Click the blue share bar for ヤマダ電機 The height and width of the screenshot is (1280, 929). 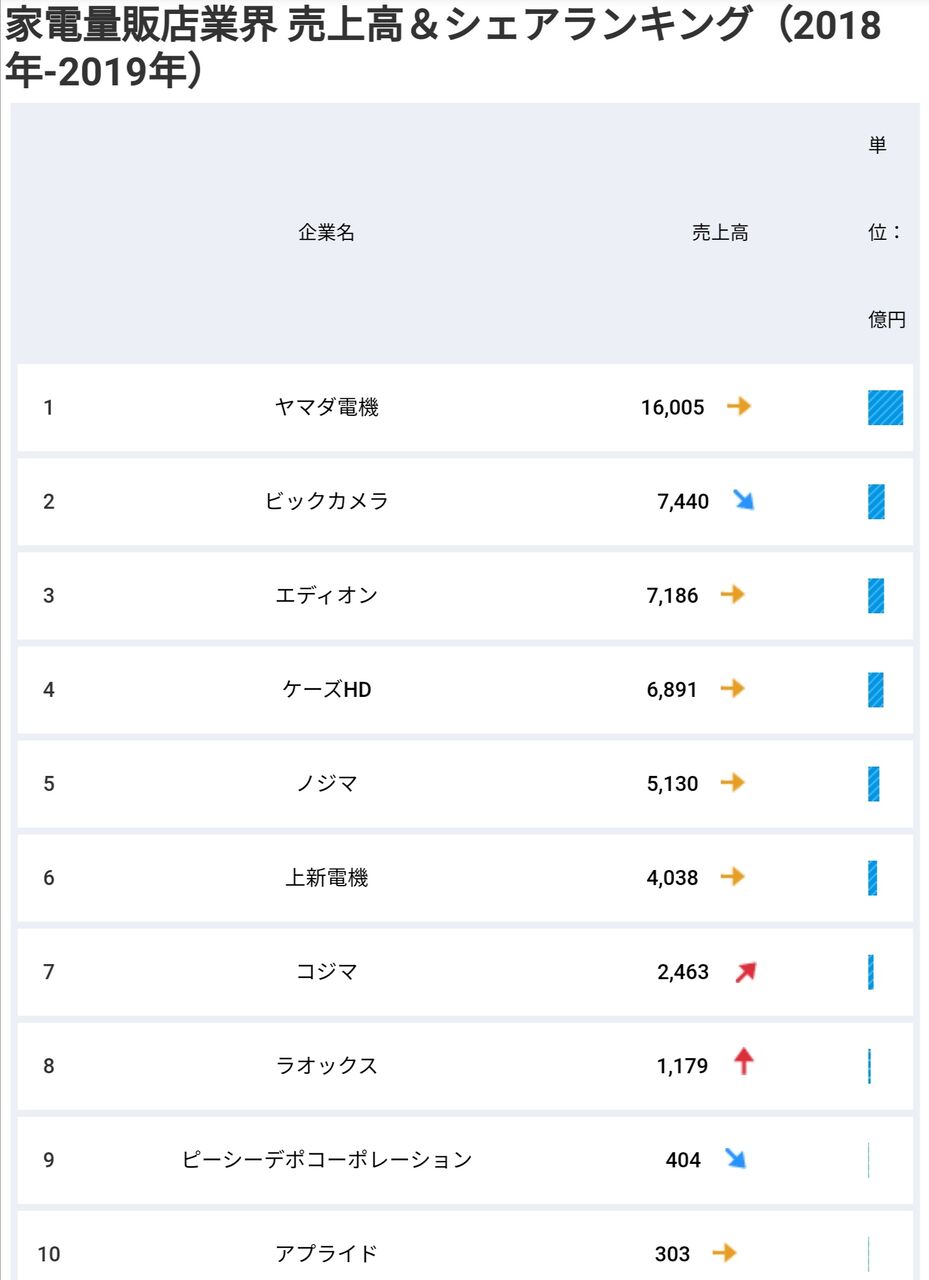pos(885,408)
